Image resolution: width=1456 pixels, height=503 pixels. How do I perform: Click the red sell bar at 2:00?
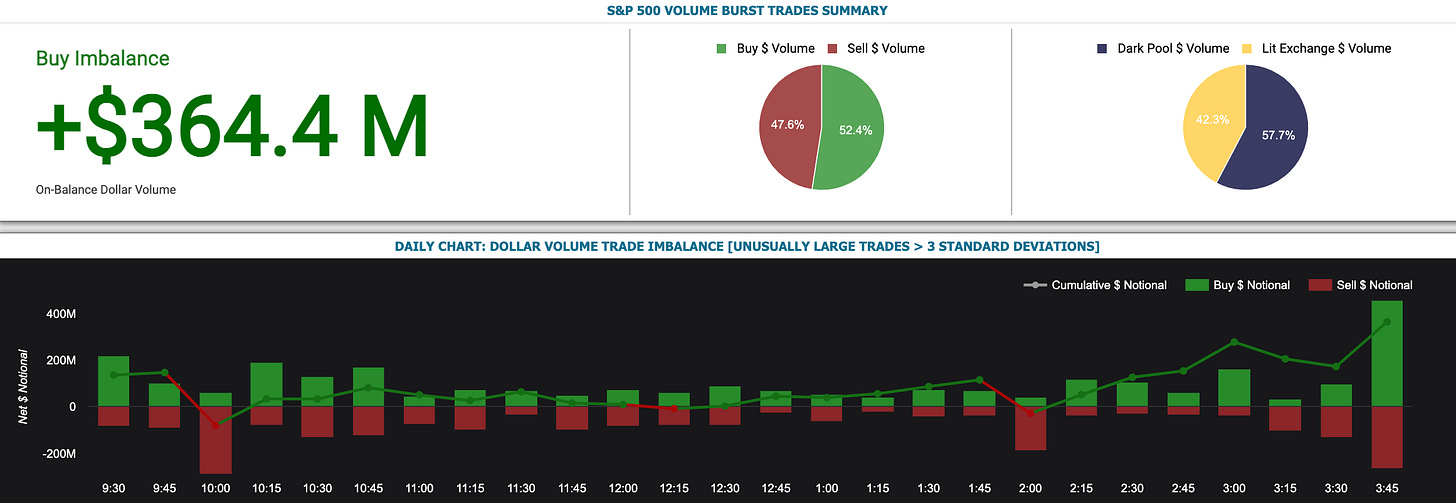point(1030,428)
